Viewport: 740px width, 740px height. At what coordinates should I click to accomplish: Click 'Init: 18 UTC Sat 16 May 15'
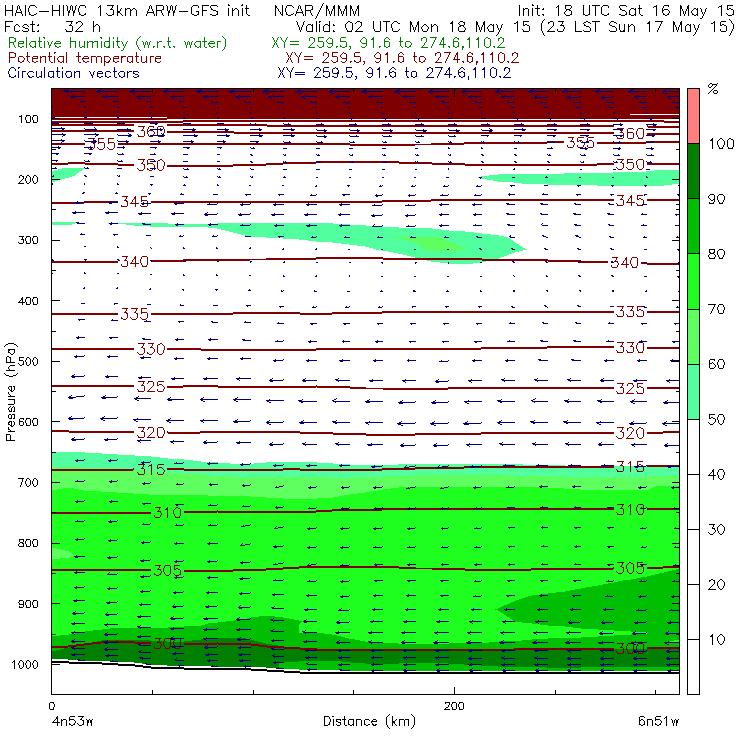pos(626,11)
